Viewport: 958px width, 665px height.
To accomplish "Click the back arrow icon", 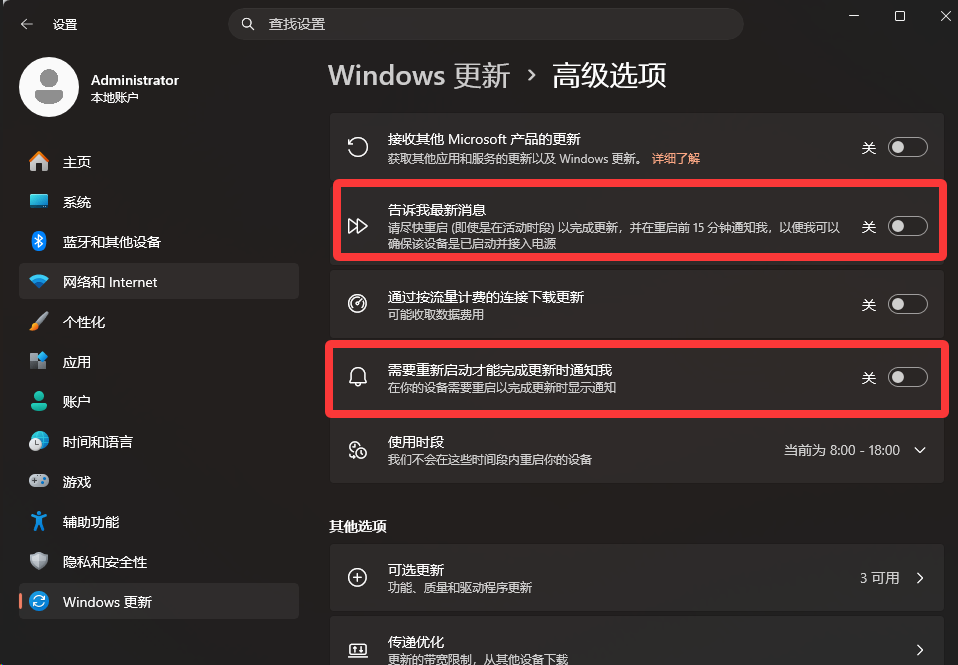I will pos(26,24).
